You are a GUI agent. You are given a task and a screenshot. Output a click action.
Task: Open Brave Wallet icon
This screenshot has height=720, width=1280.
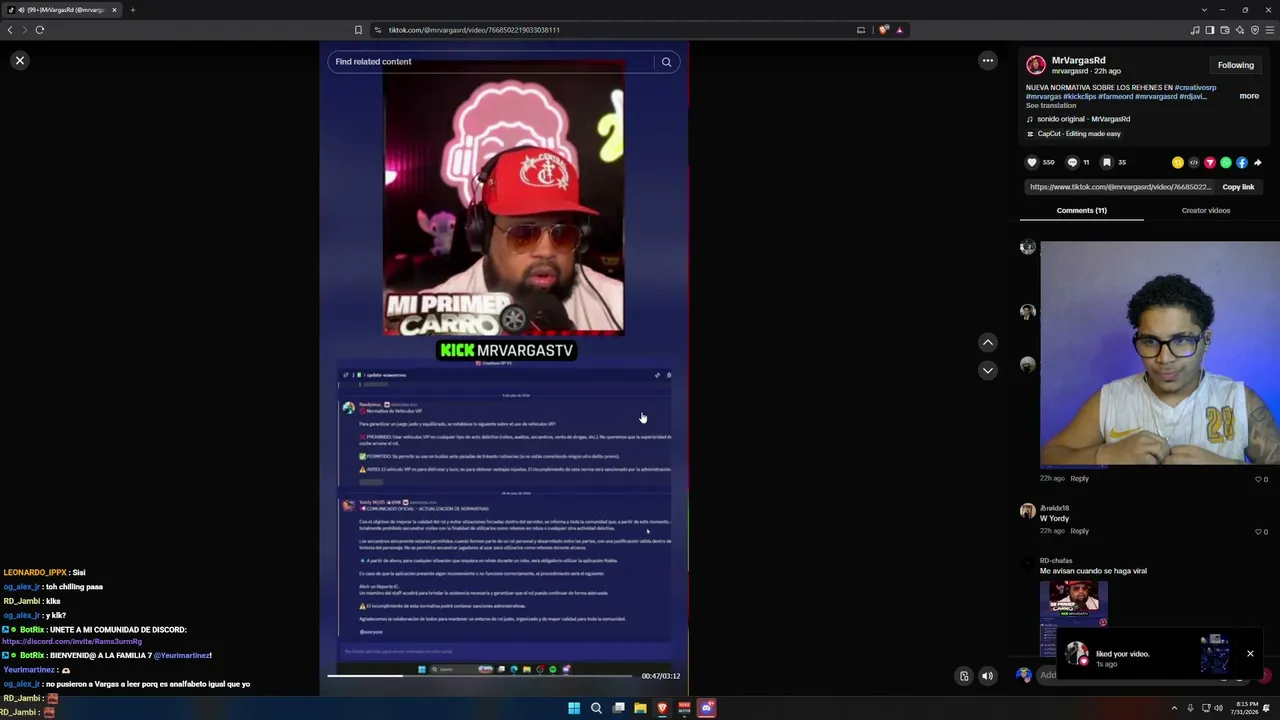coord(1224,30)
